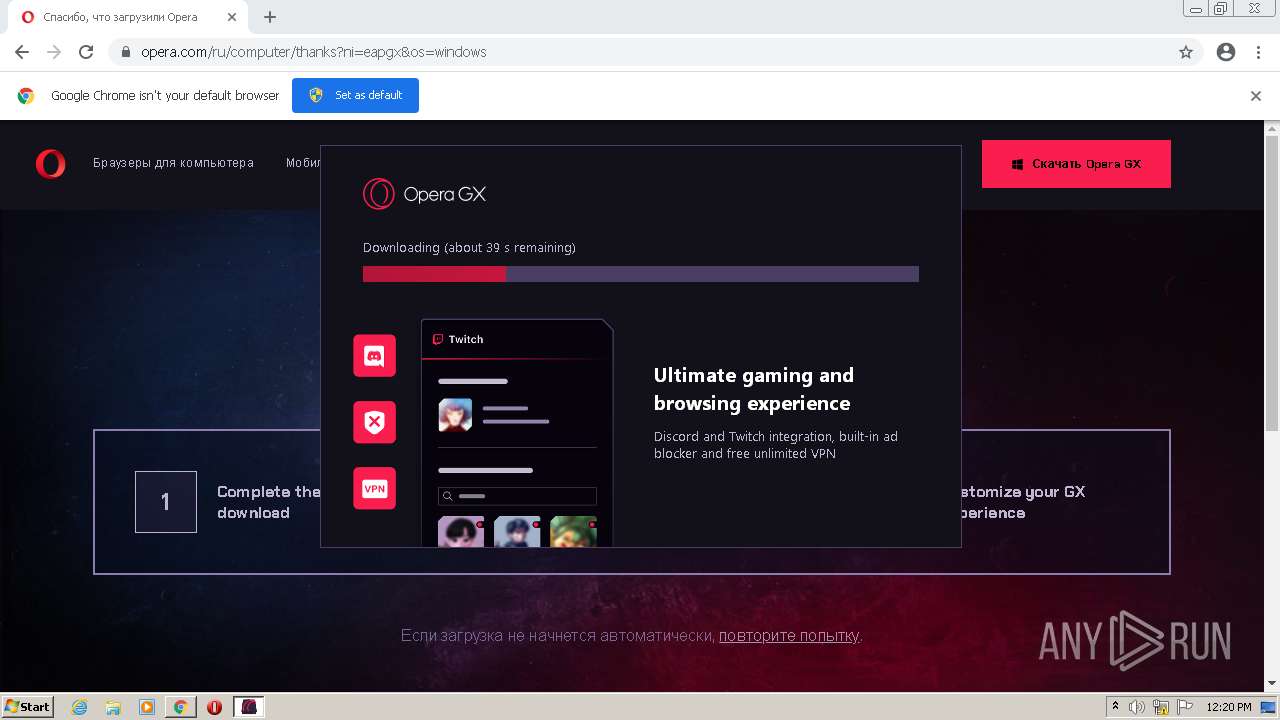The image size is (1280, 720).
Task: Click the Downloading status text
Action: coord(469,247)
